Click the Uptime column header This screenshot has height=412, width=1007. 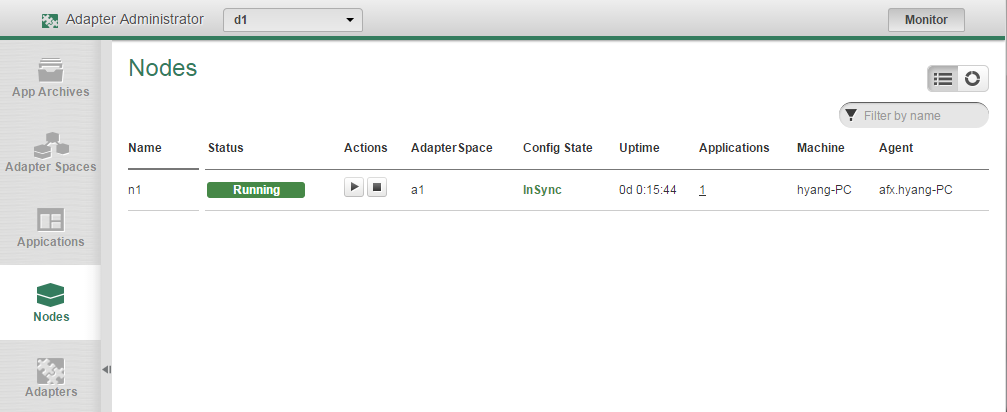[639, 148]
